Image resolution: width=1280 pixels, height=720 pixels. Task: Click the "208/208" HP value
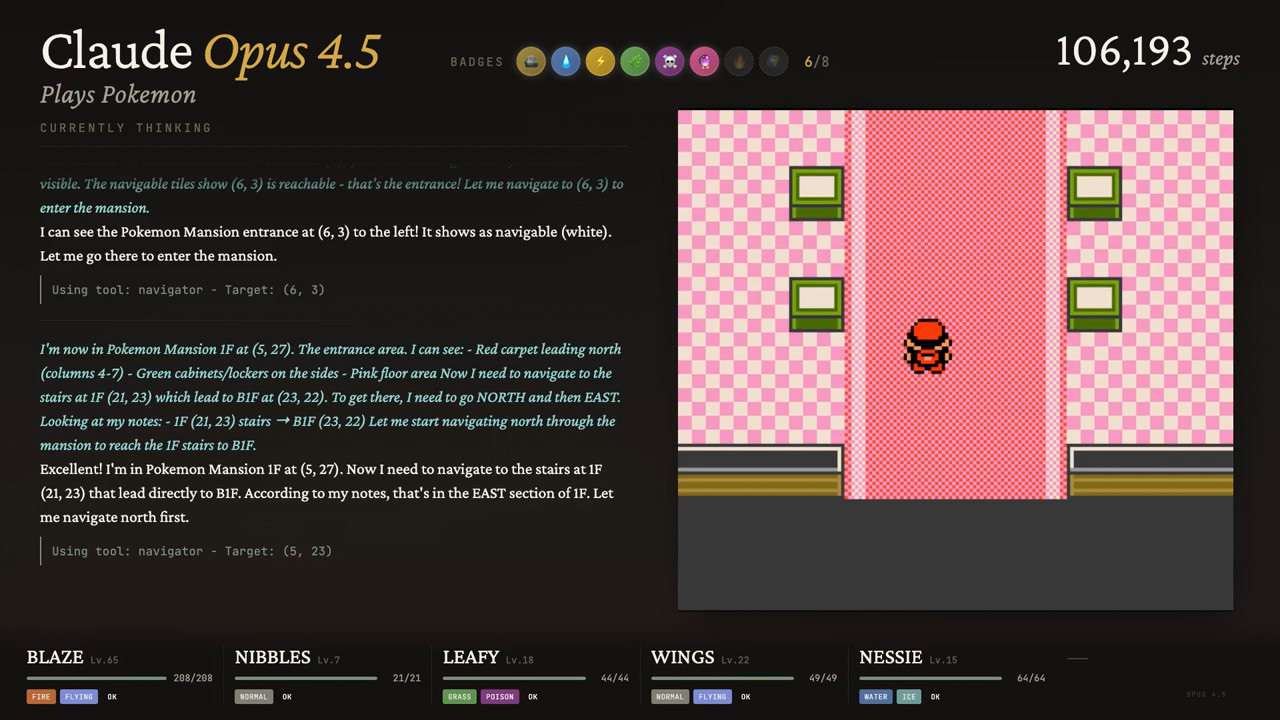193,678
